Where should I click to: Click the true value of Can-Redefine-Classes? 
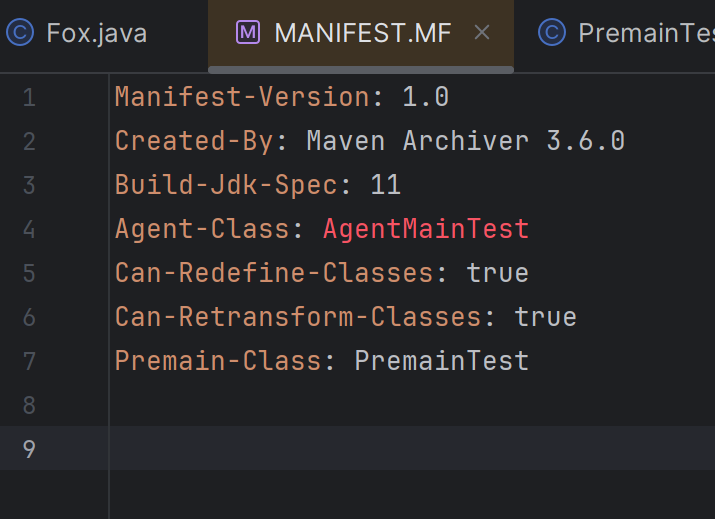click(x=497, y=273)
